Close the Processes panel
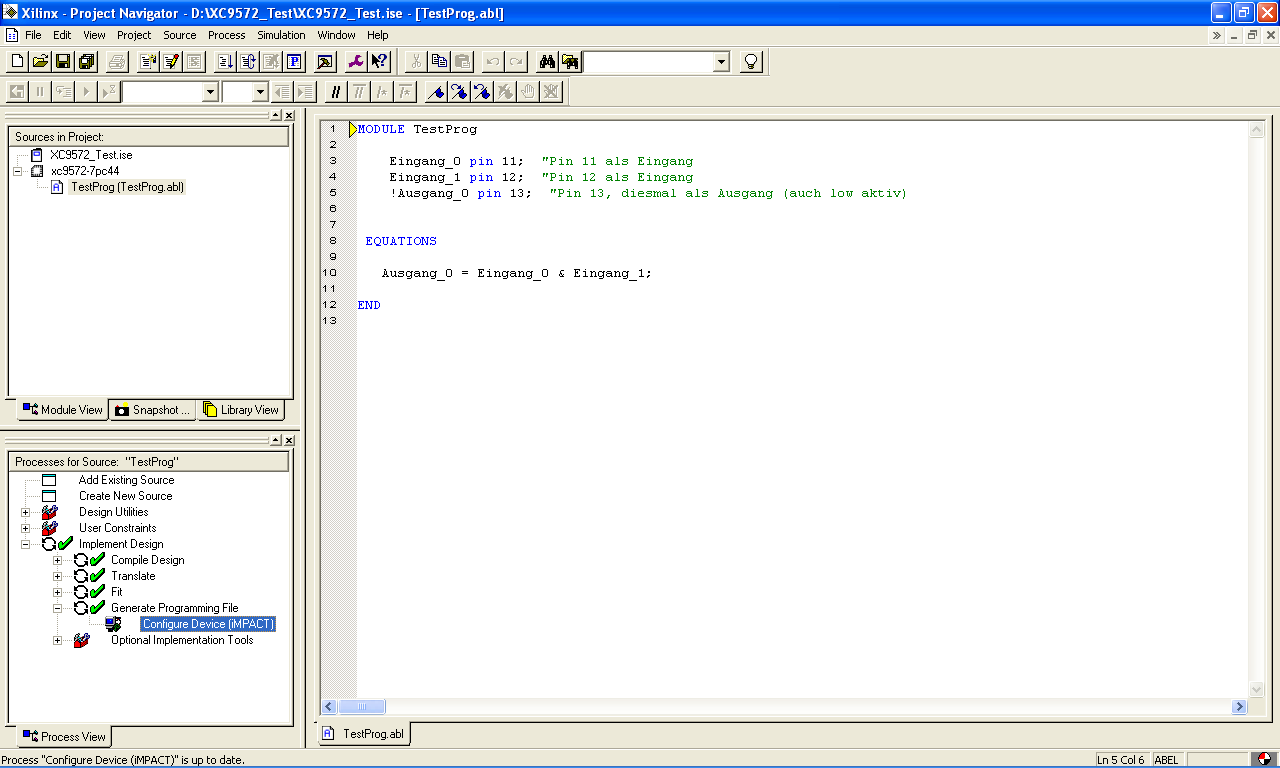1280x768 pixels. (x=289, y=440)
